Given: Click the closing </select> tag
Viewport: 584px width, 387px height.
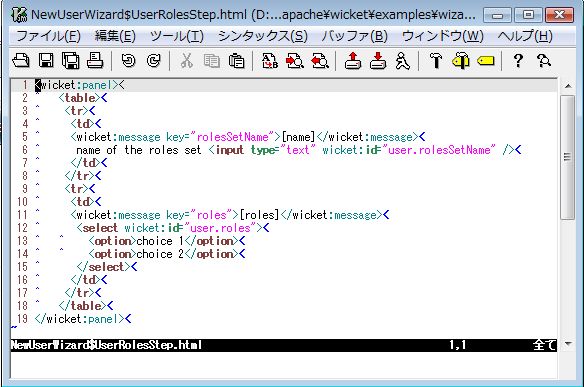Looking at the screenshot, I should [104, 267].
